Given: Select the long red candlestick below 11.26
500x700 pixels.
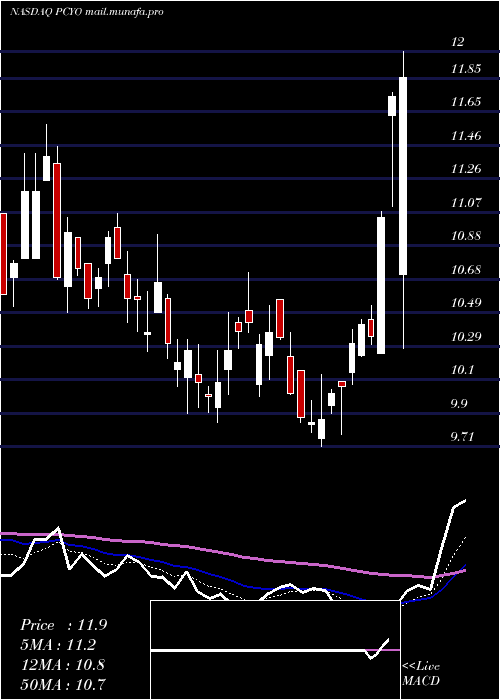Looking at the screenshot, I should 57,221.
